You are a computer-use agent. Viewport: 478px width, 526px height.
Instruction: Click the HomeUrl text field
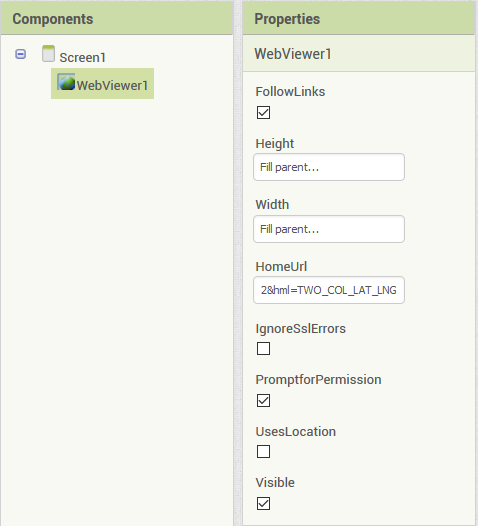329,290
